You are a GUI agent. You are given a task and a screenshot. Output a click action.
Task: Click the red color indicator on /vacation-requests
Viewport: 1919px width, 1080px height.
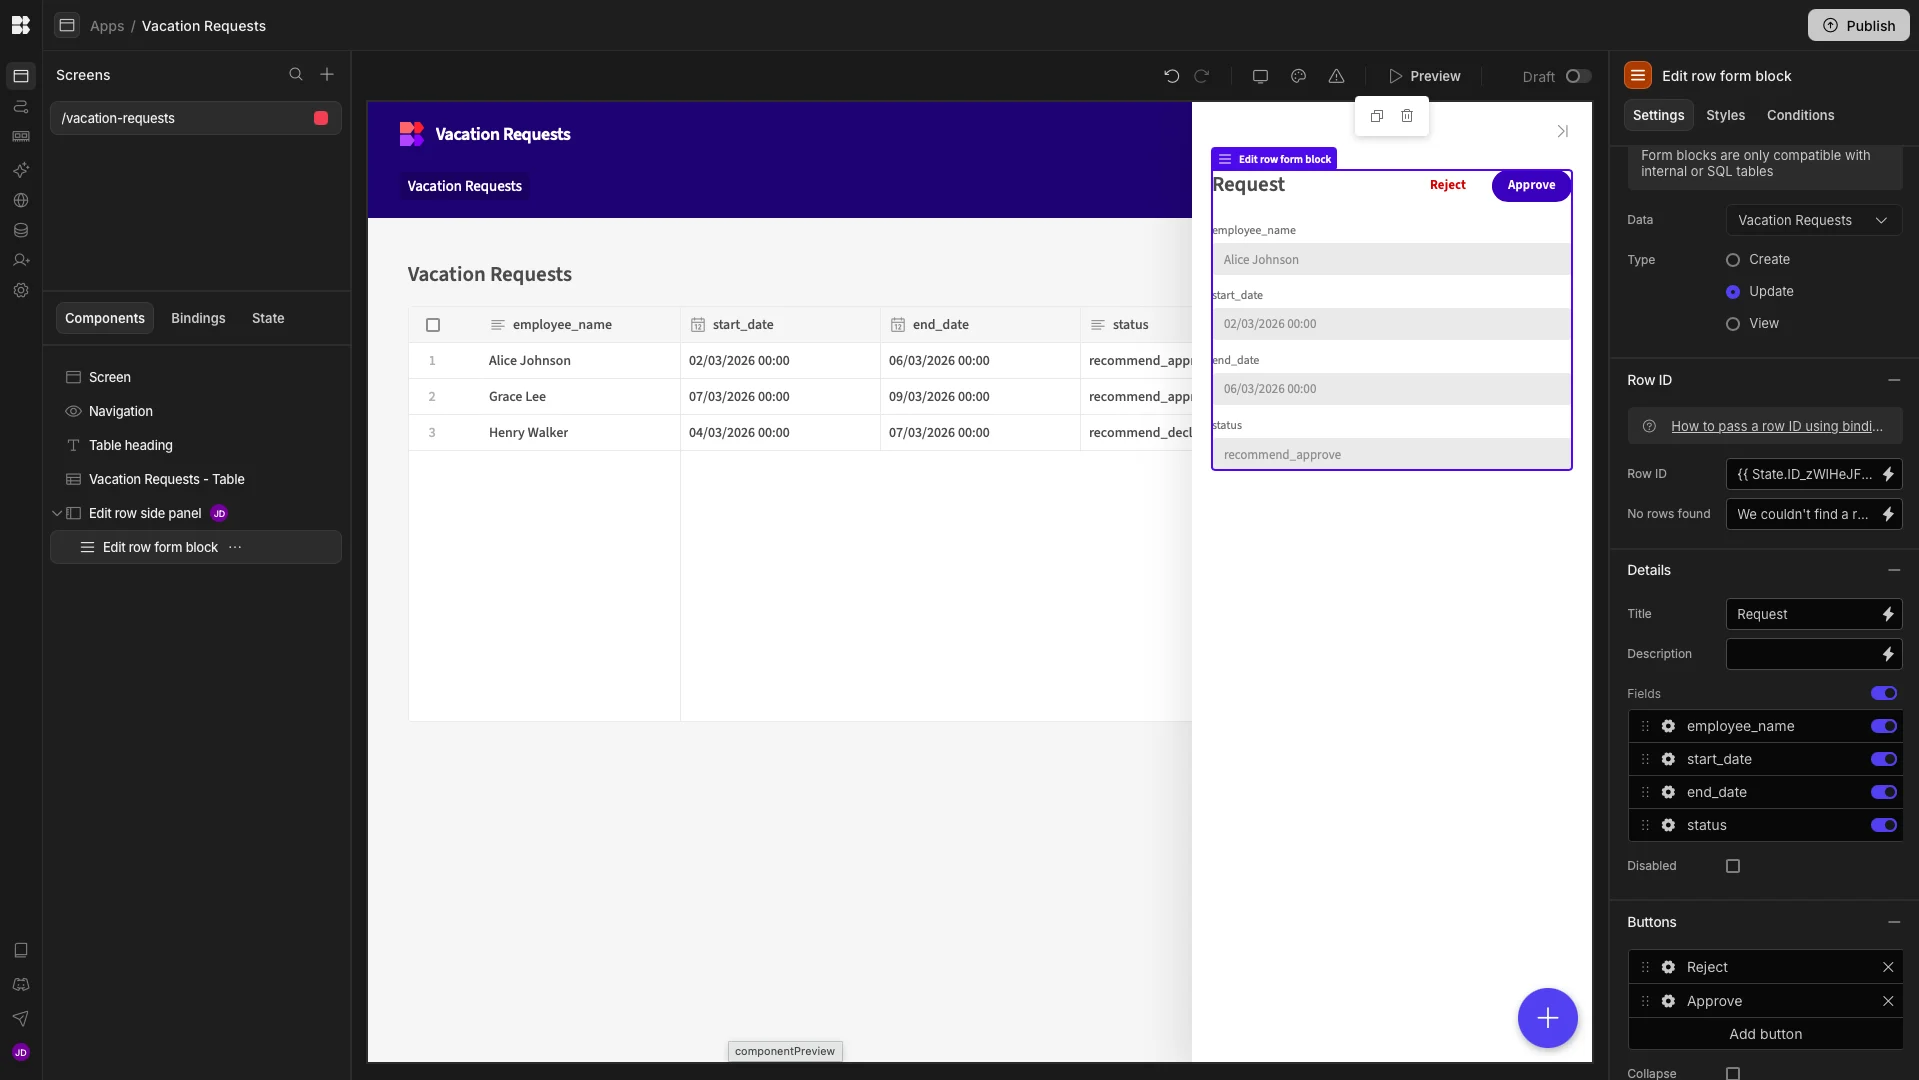pyautogui.click(x=321, y=118)
